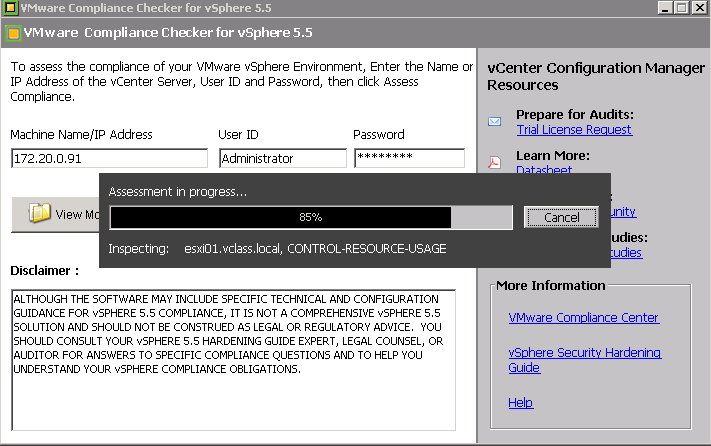The image size is (711, 446).
Task: Click the 'Assessment in progress...' text
Action: click(x=178, y=192)
